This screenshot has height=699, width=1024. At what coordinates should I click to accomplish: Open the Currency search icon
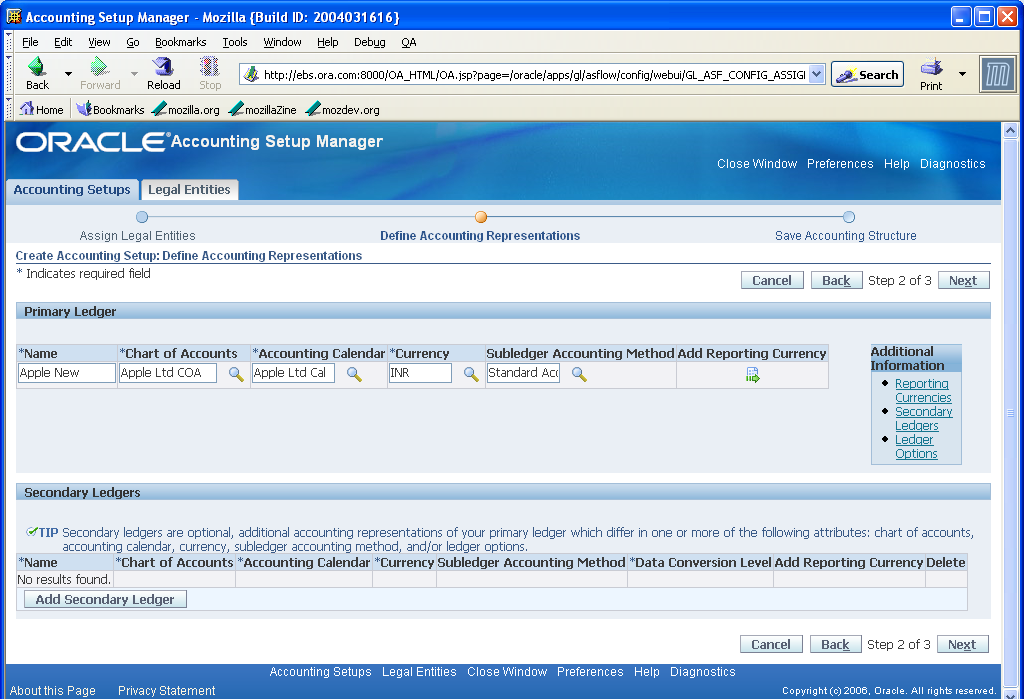(470, 372)
